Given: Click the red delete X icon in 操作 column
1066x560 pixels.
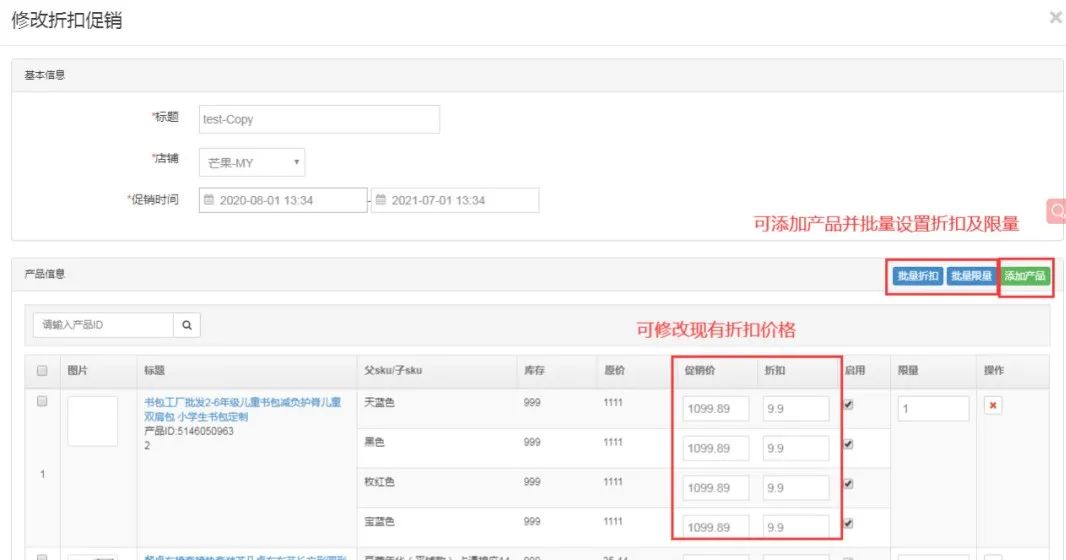Looking at the screenshot, I should tap(993, 406).
